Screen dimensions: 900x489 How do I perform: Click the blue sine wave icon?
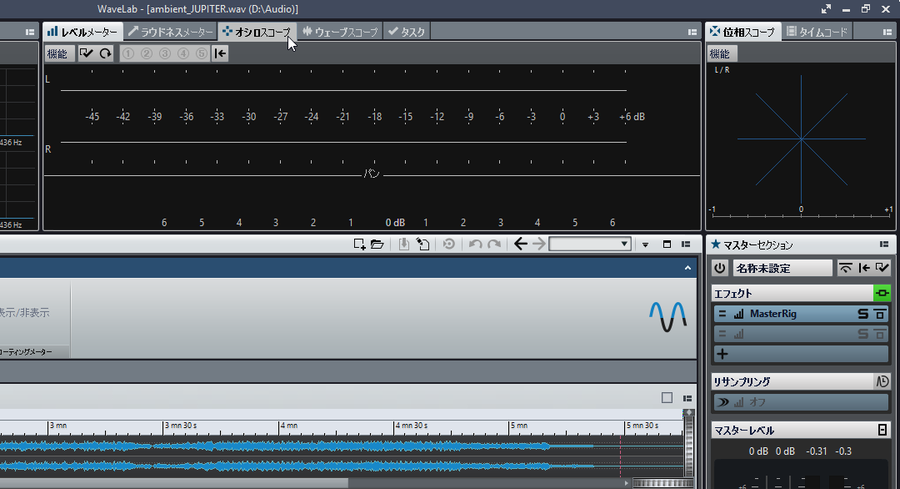[668, 317]
